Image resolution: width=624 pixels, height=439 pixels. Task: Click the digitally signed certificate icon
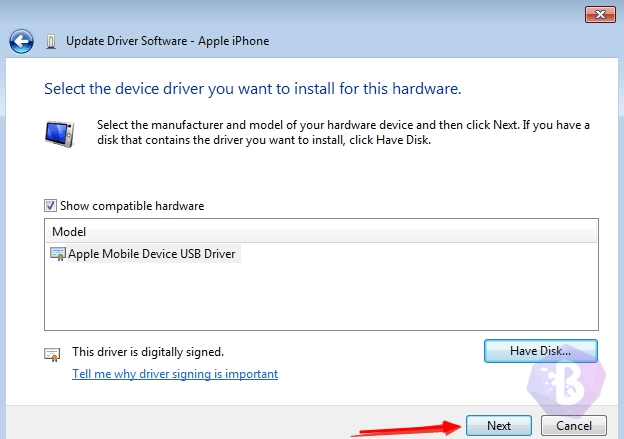pyautogui.click(x=52, y=353)
